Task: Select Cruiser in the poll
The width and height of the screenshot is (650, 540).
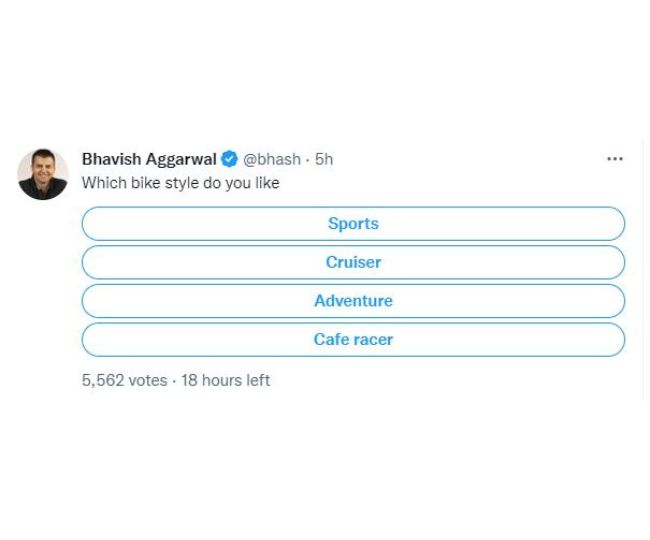Action: (353, 262)
